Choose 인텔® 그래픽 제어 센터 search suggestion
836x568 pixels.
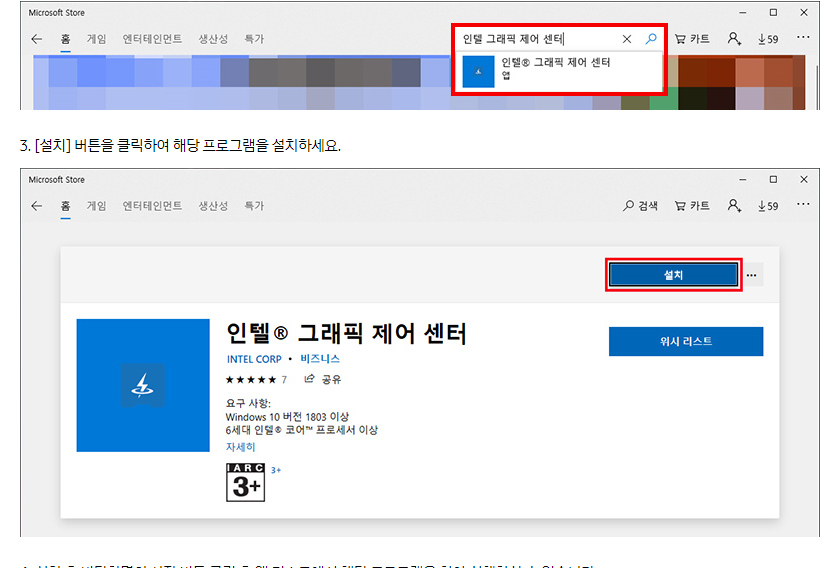coord(559,71)
